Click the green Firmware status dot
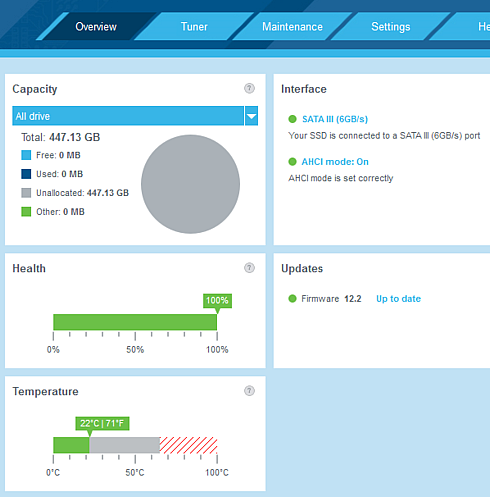The image size is (490, 497). pyautogui.click(x=292, y=299)
